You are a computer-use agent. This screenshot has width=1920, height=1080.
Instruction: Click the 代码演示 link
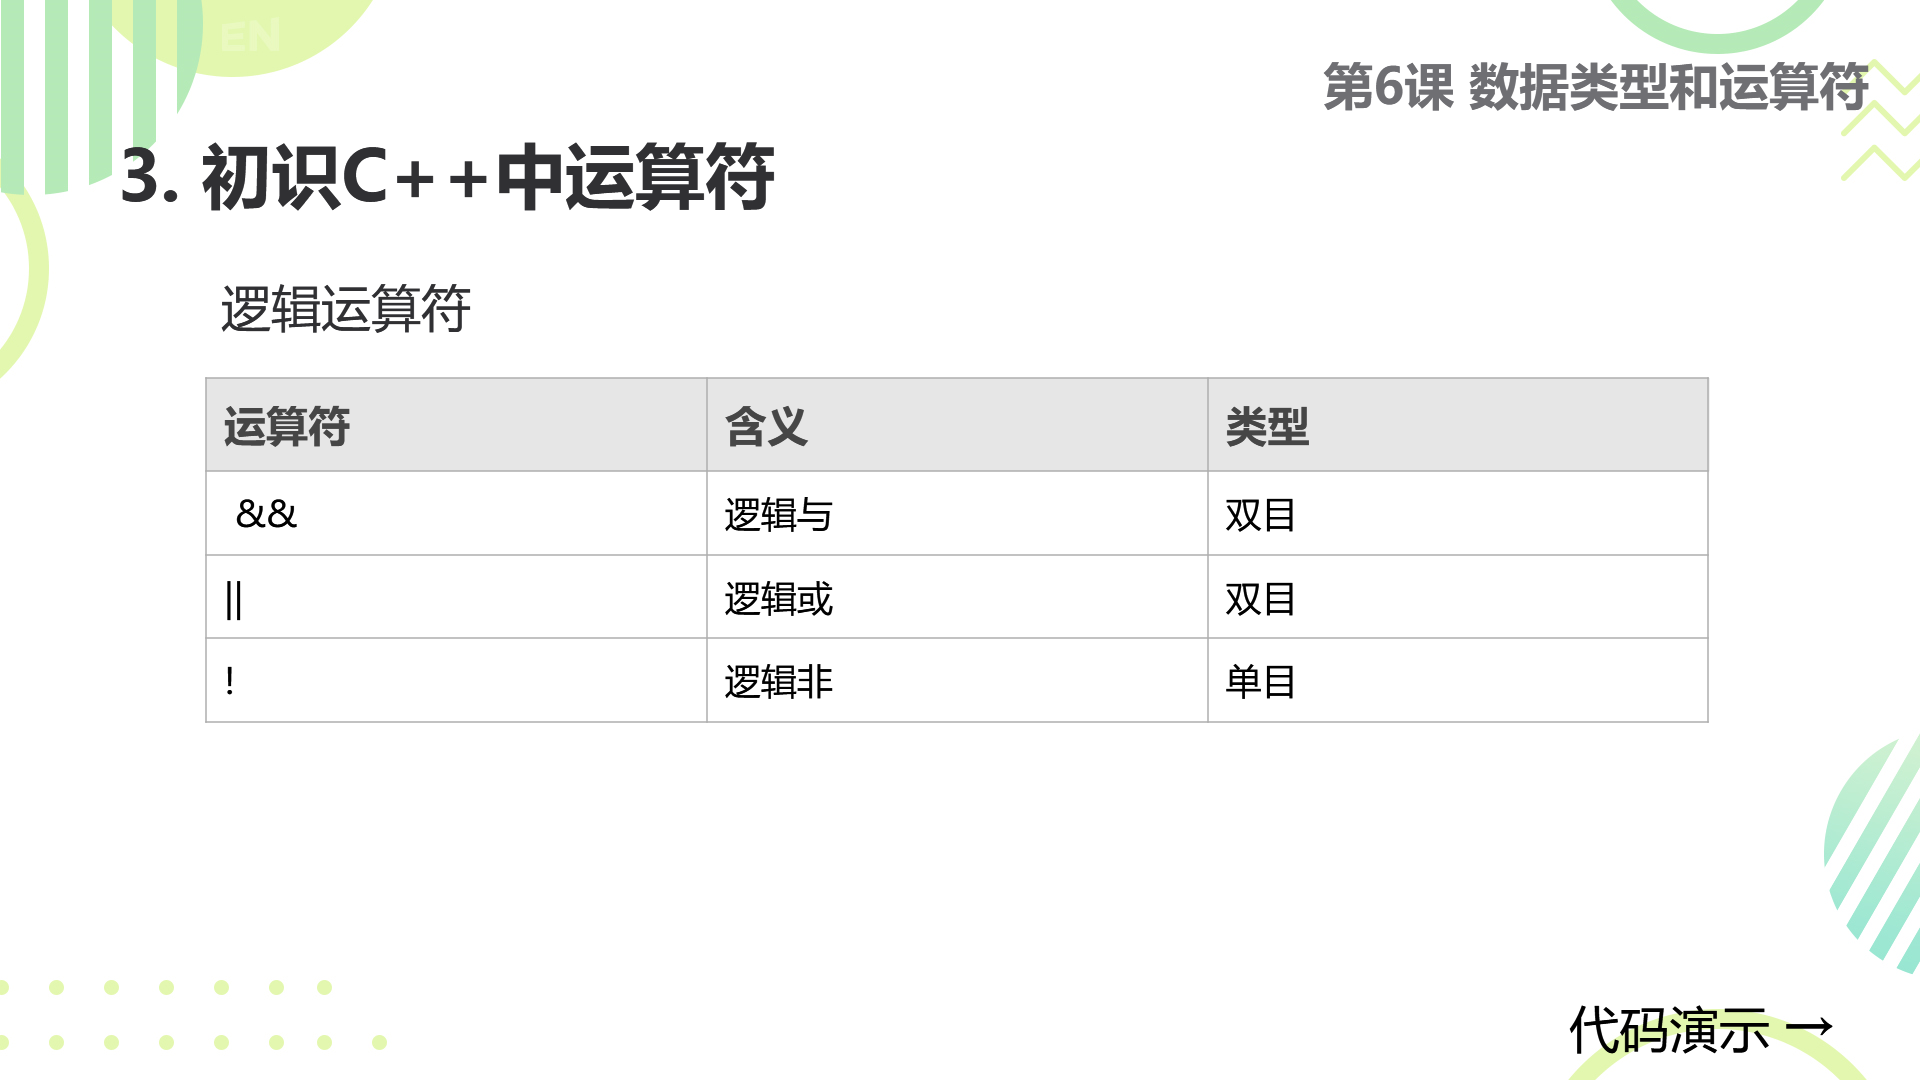(1669, 1030)
